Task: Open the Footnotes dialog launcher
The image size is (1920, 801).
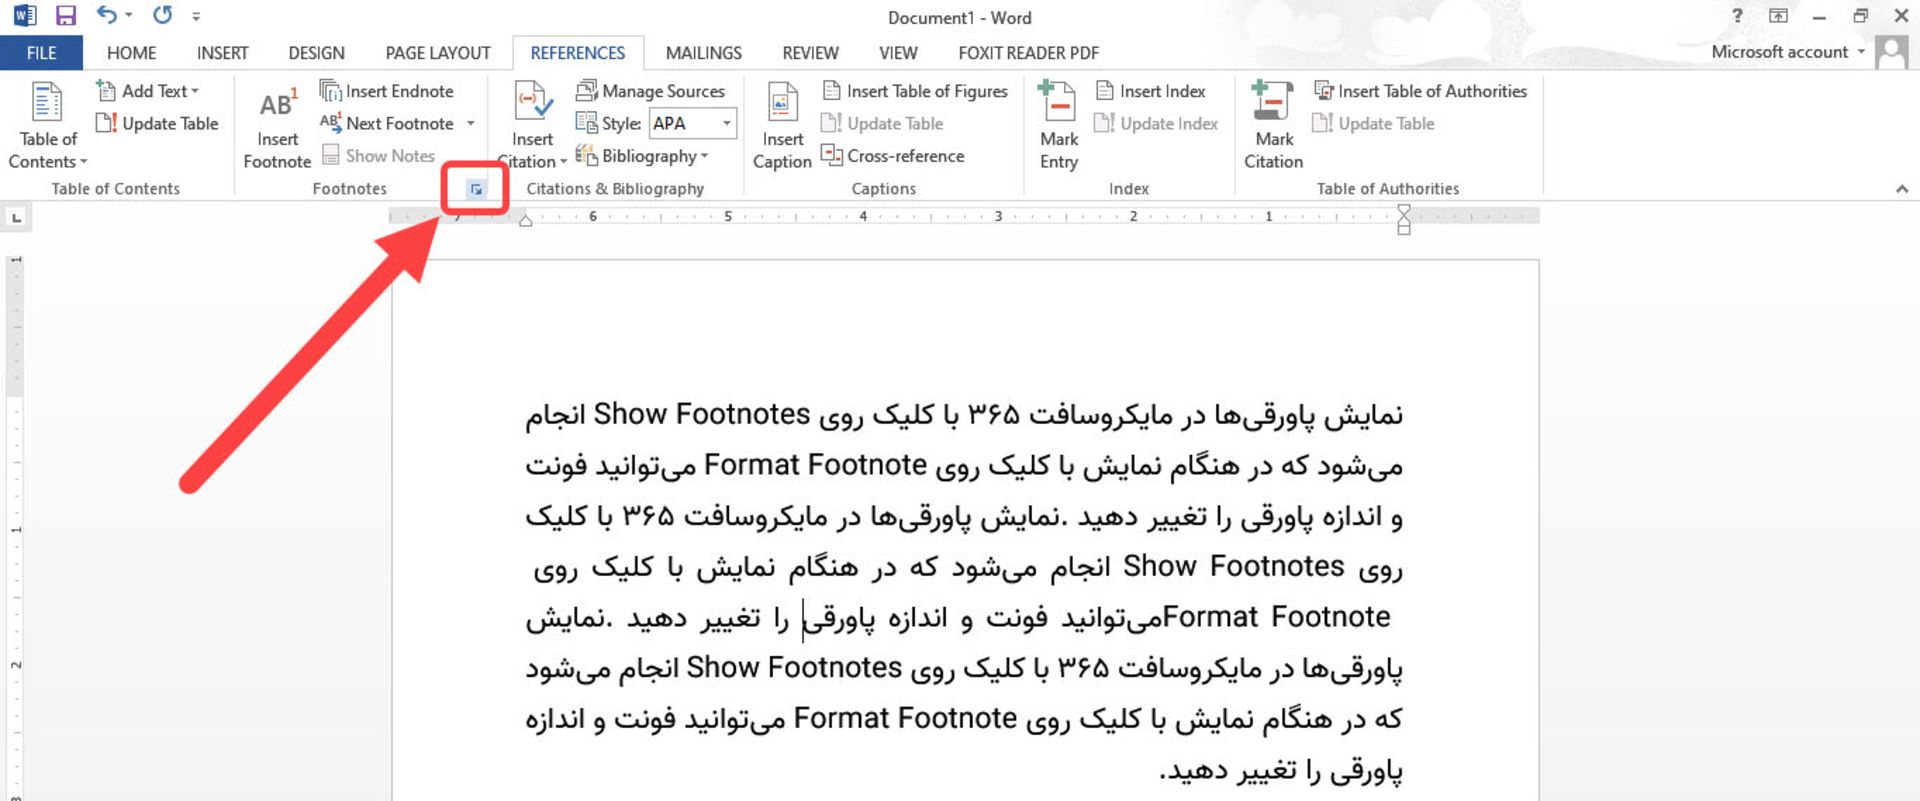Action: click(476, 189)
